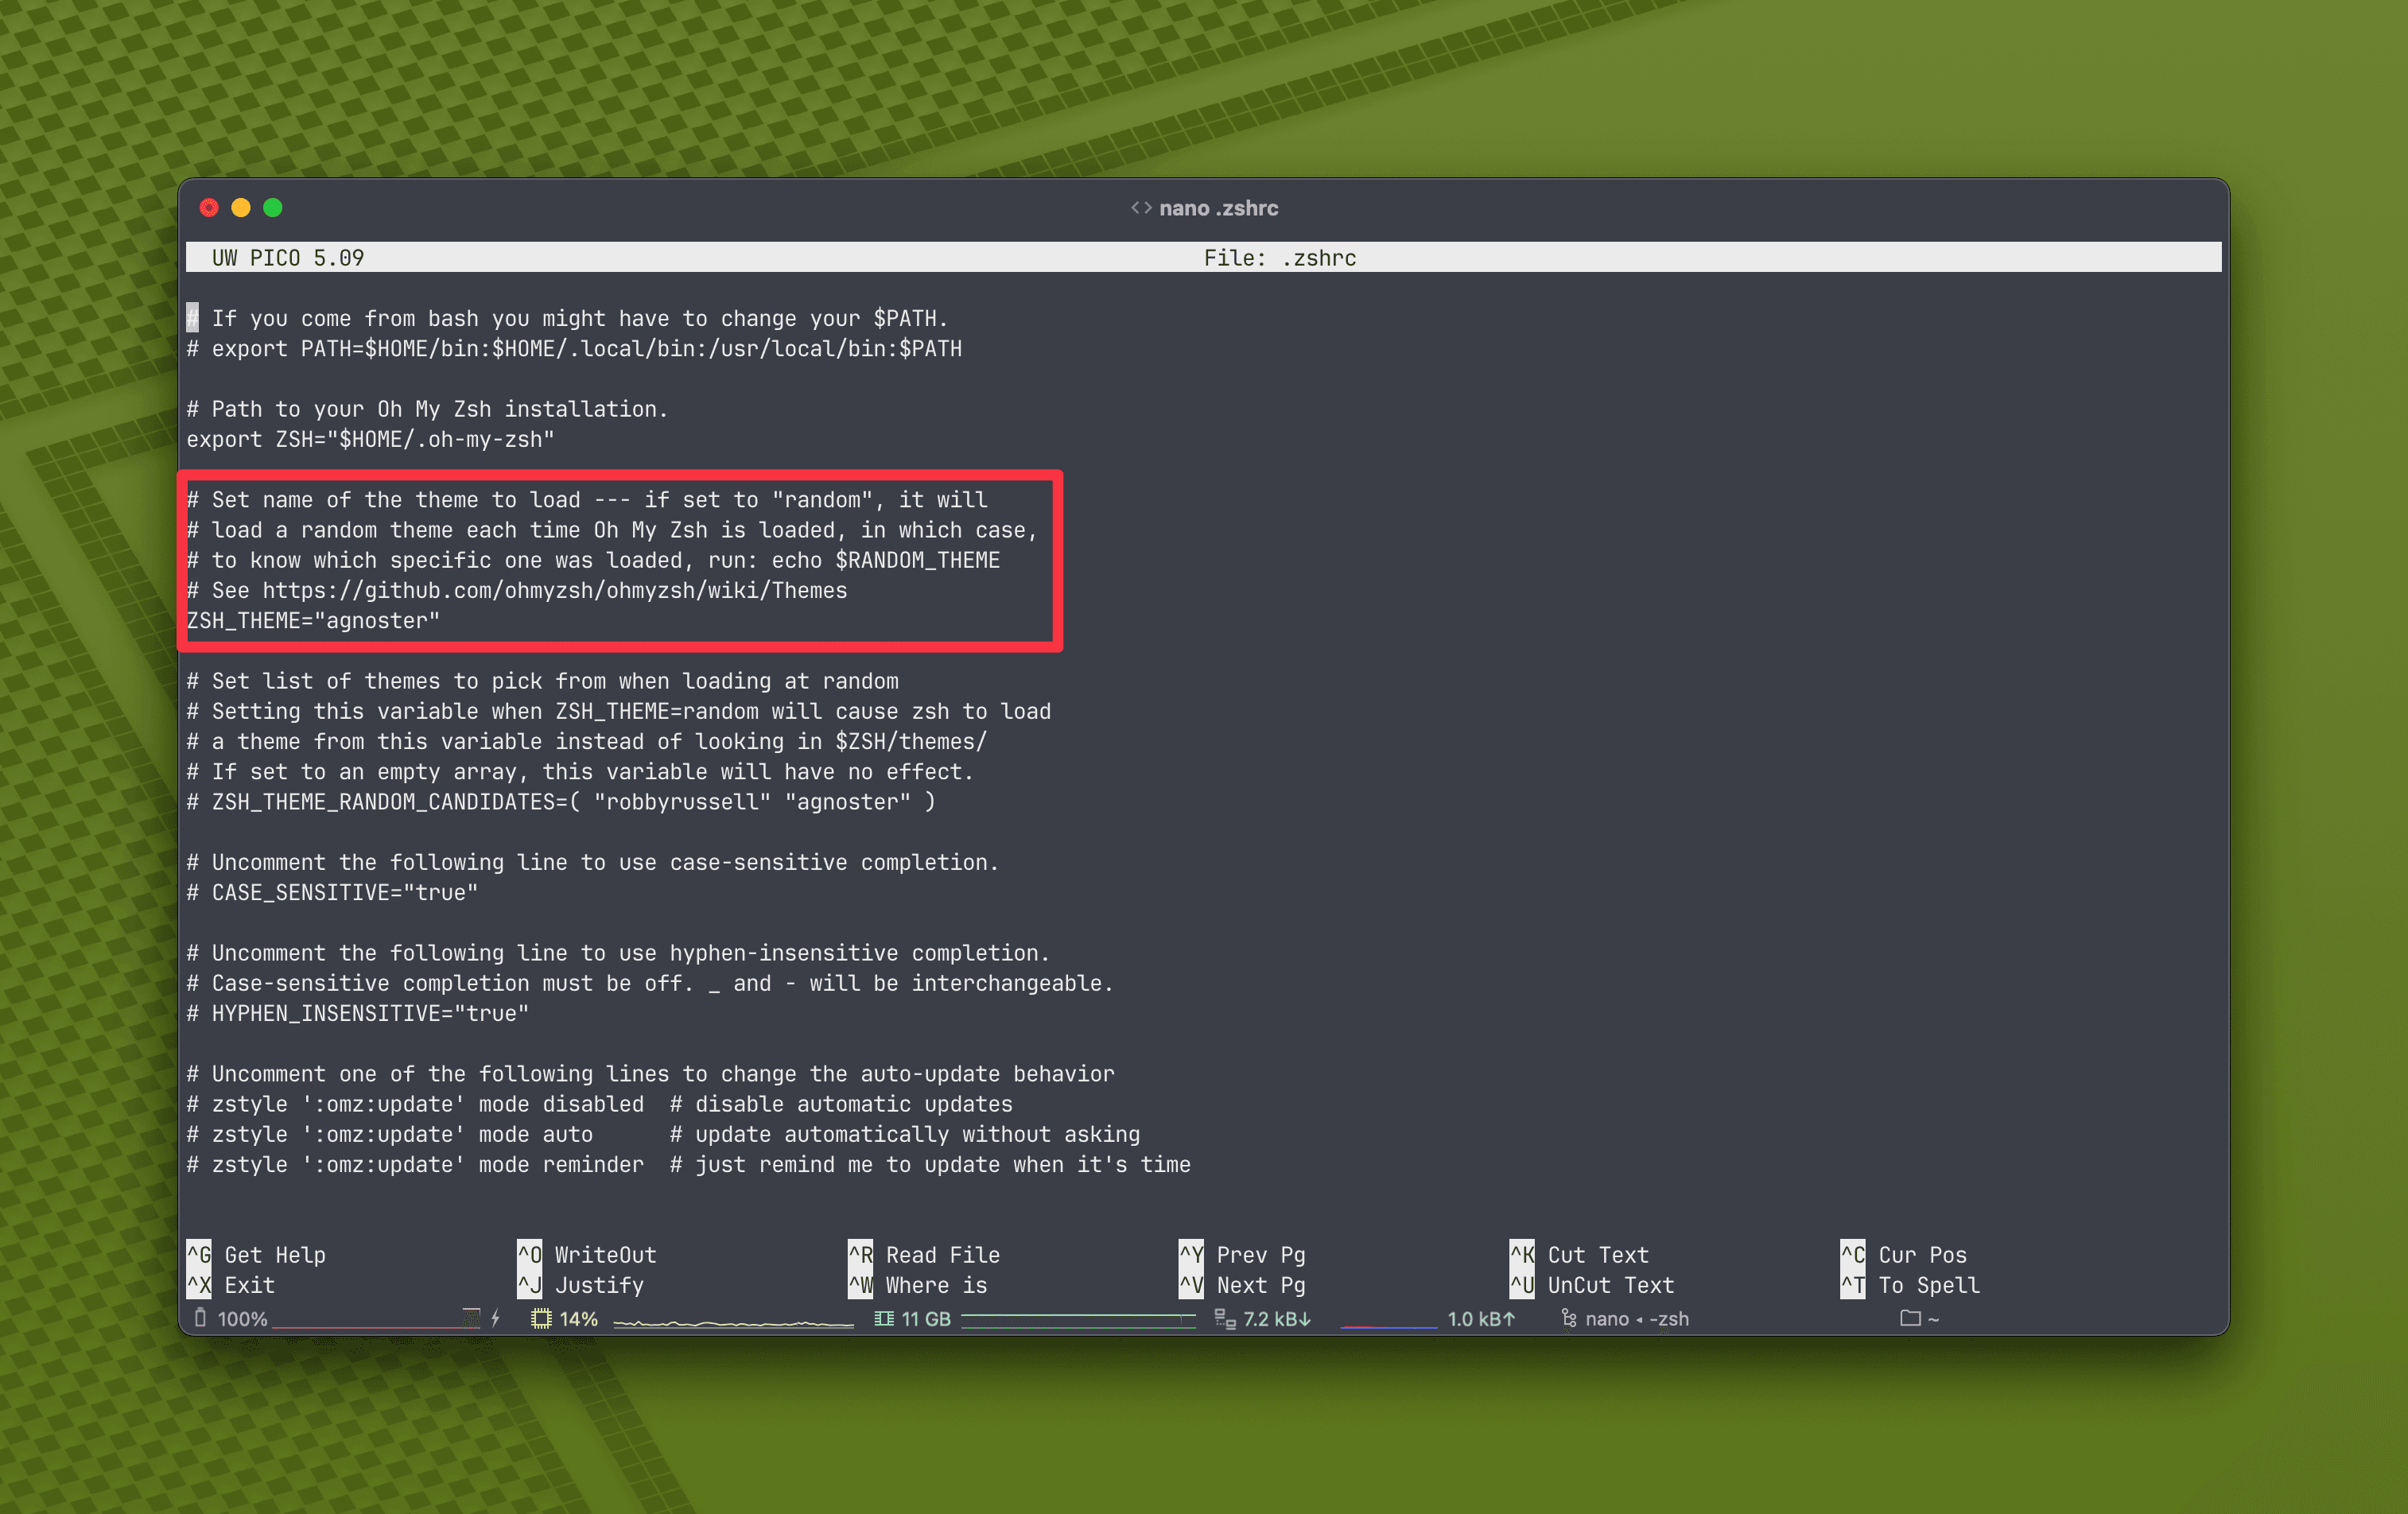Image resolution: width=2408 pixels, height=1514 pixels.
Task: Open the github ohmyzsh Themes wiki URL
Action: coord(554,590)
